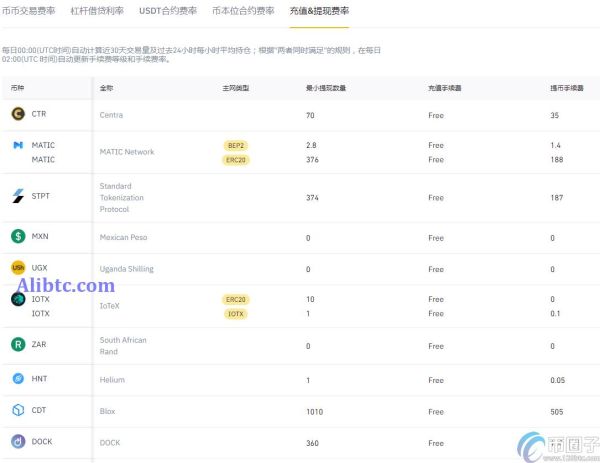Click the MATIC coin icon
The image size is (600, 463).
coord(18,145)
